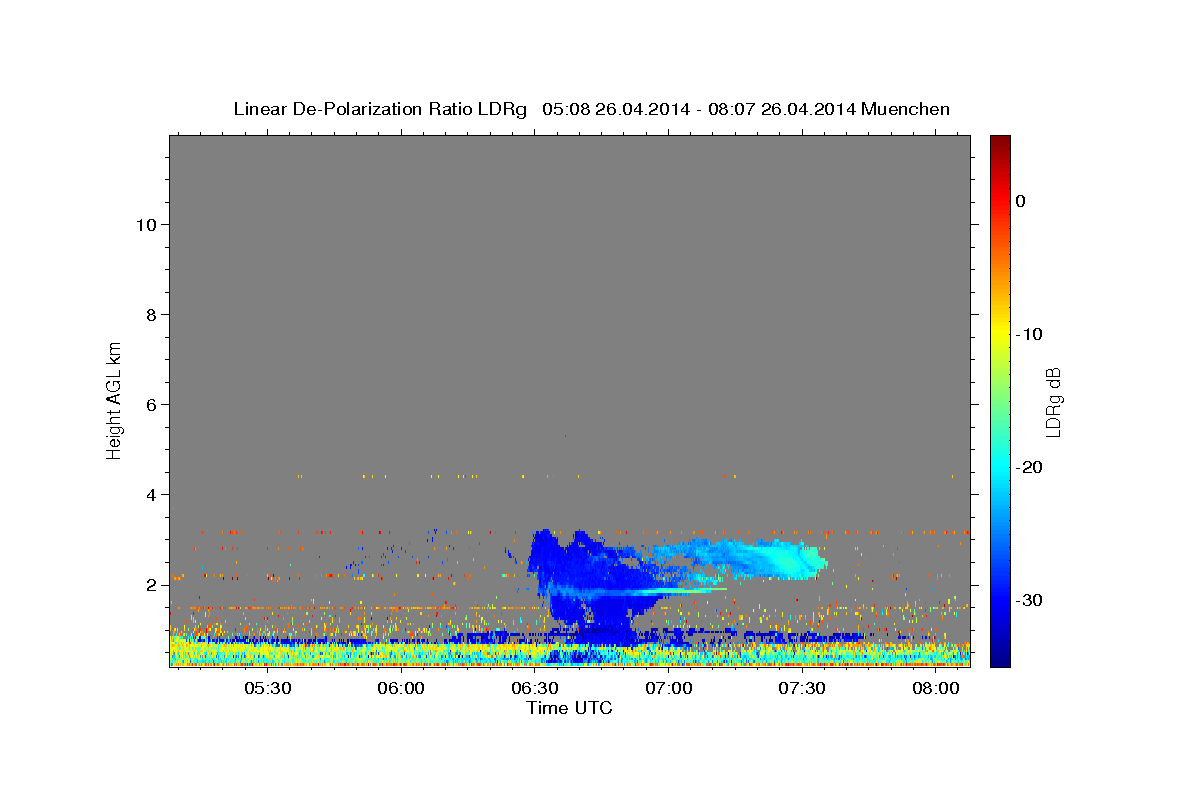Viewport: 1200px width, 800px height.
Task: Click the 05:30 time tick label
Action: click(x=268, y=688)
